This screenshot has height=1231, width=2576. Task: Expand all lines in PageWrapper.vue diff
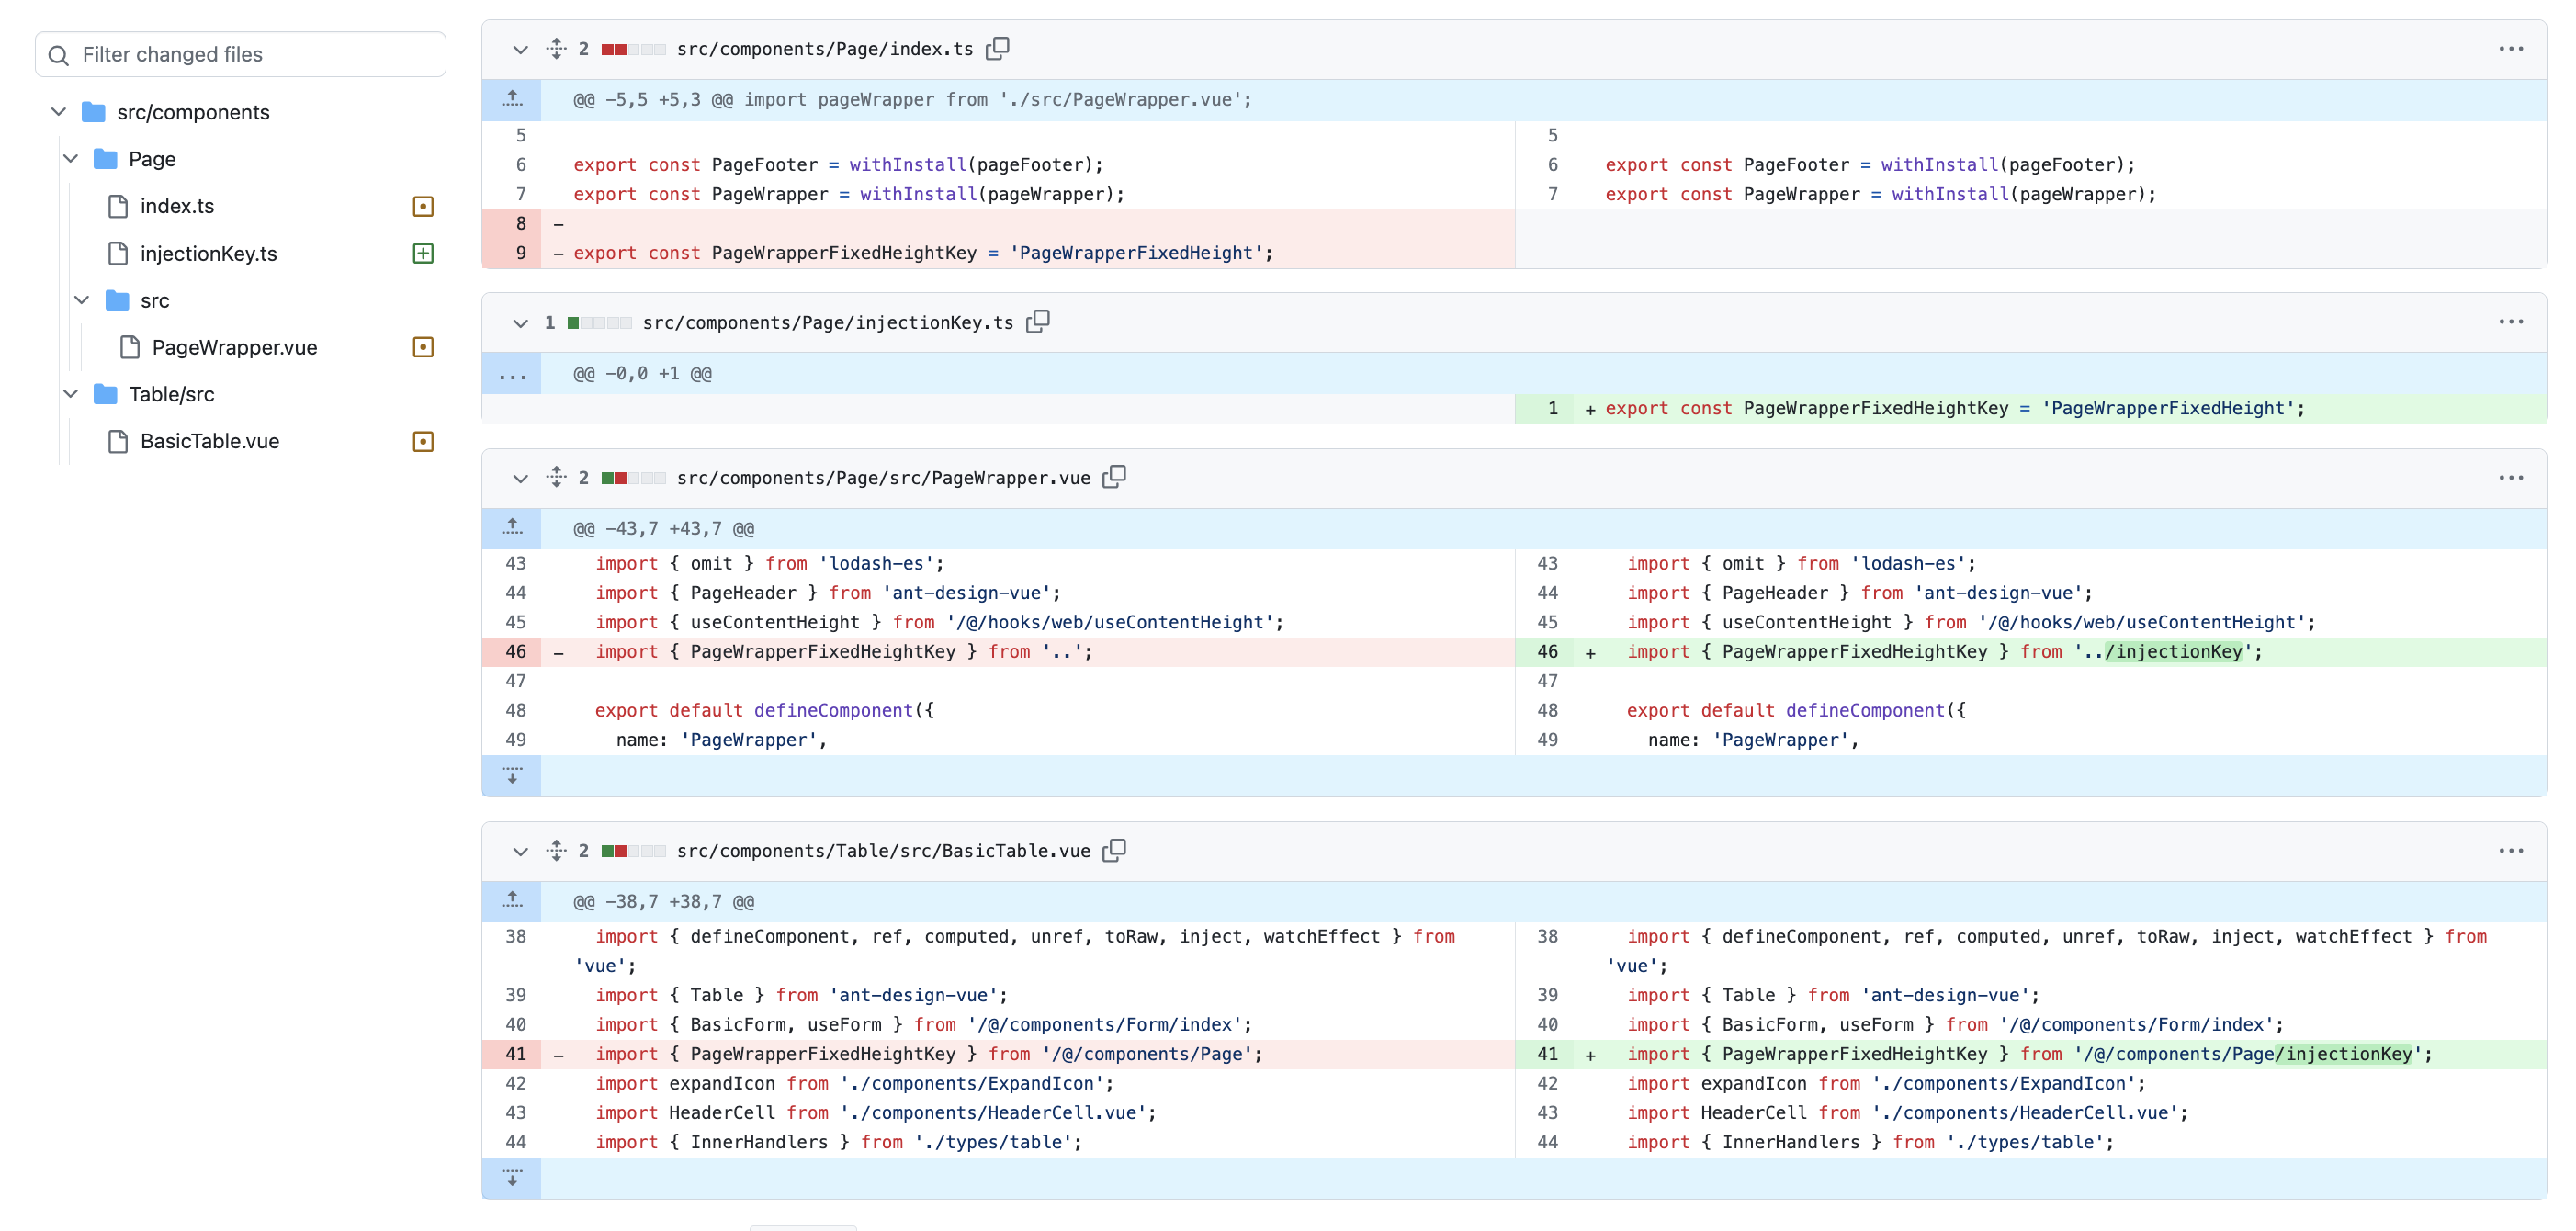pos(556,477)
